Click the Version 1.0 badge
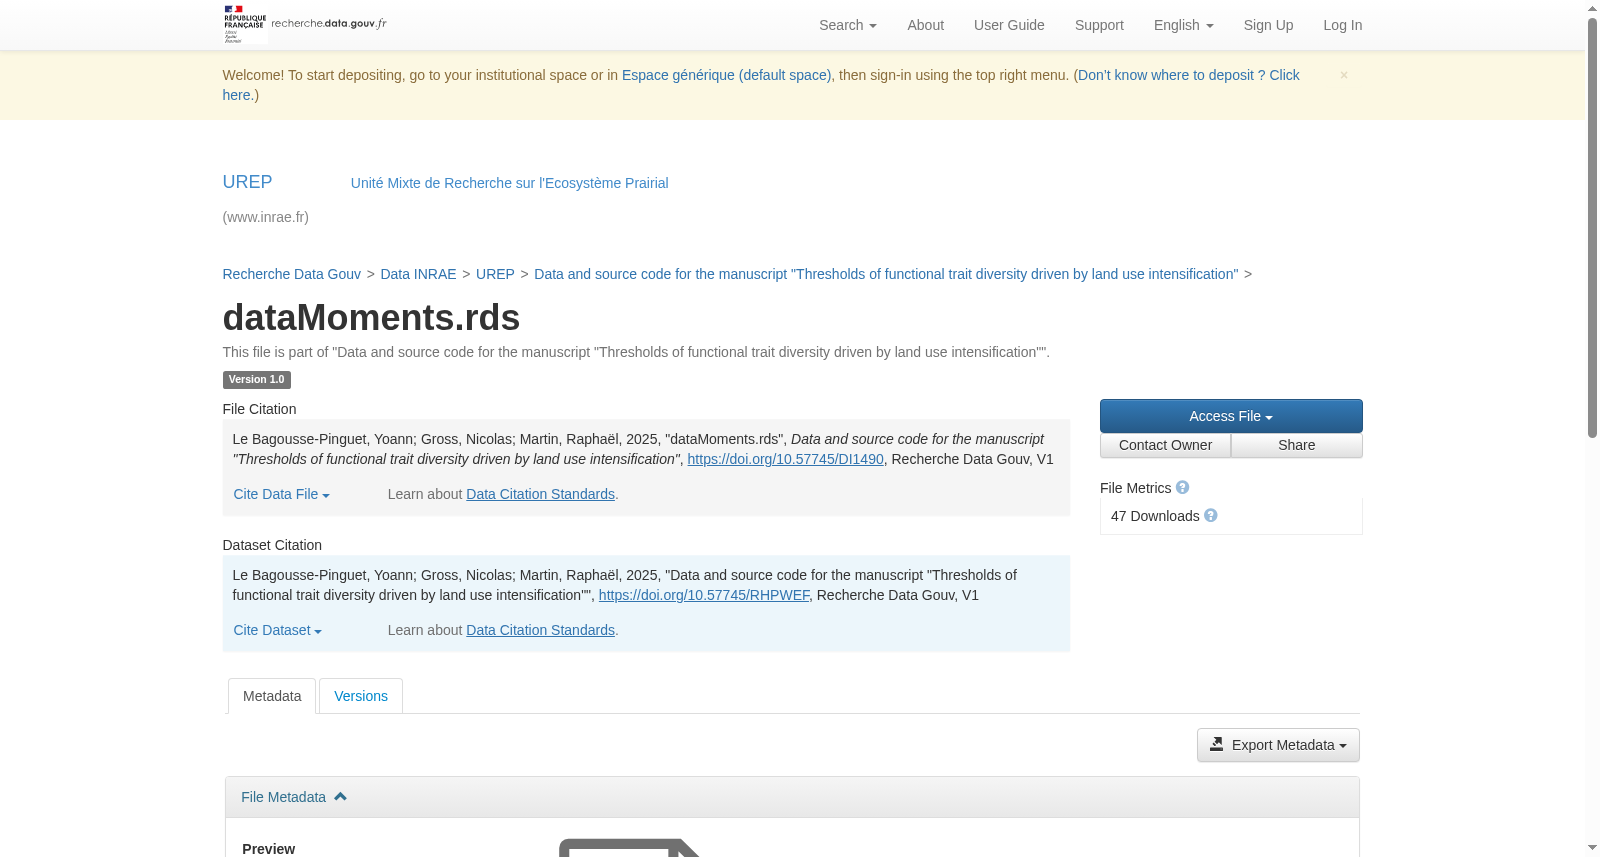Screen dimensions: 1600x857 click(256, 380)
